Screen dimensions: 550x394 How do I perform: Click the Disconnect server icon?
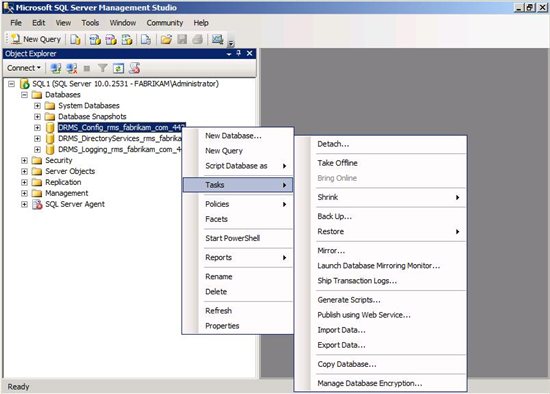point(72,68)
